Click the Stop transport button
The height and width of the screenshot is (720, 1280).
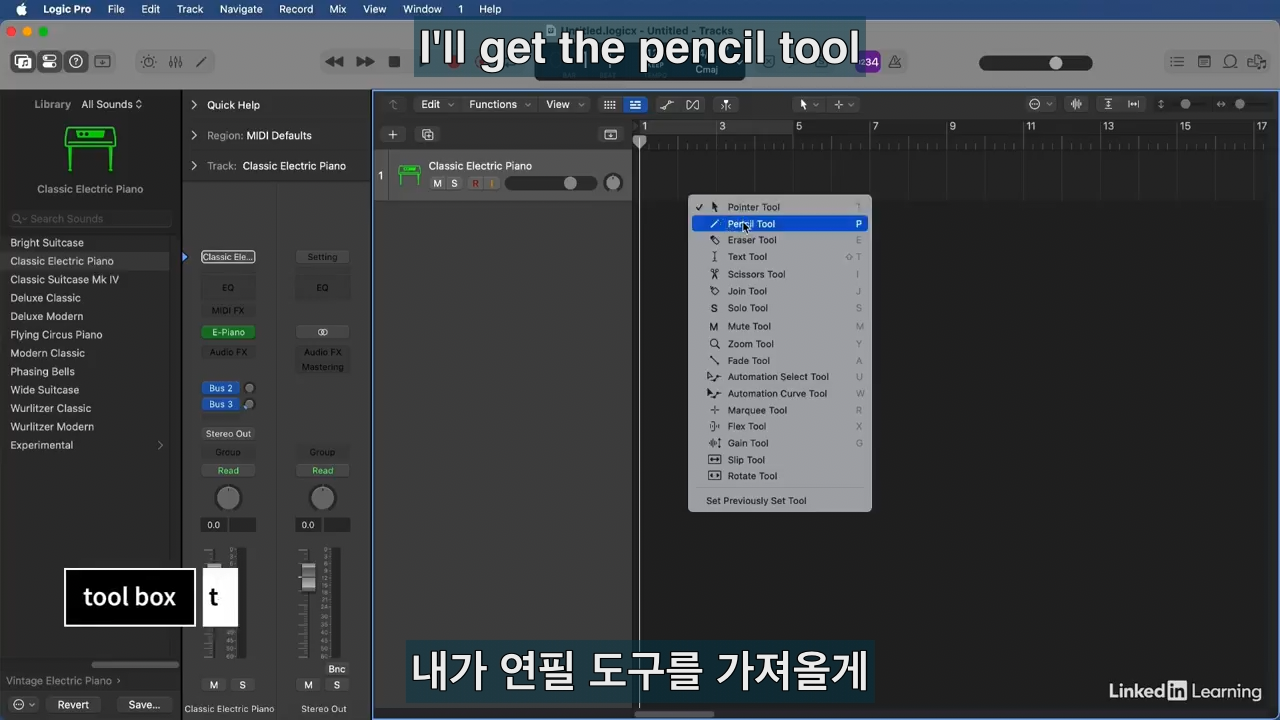pos(394,62)
